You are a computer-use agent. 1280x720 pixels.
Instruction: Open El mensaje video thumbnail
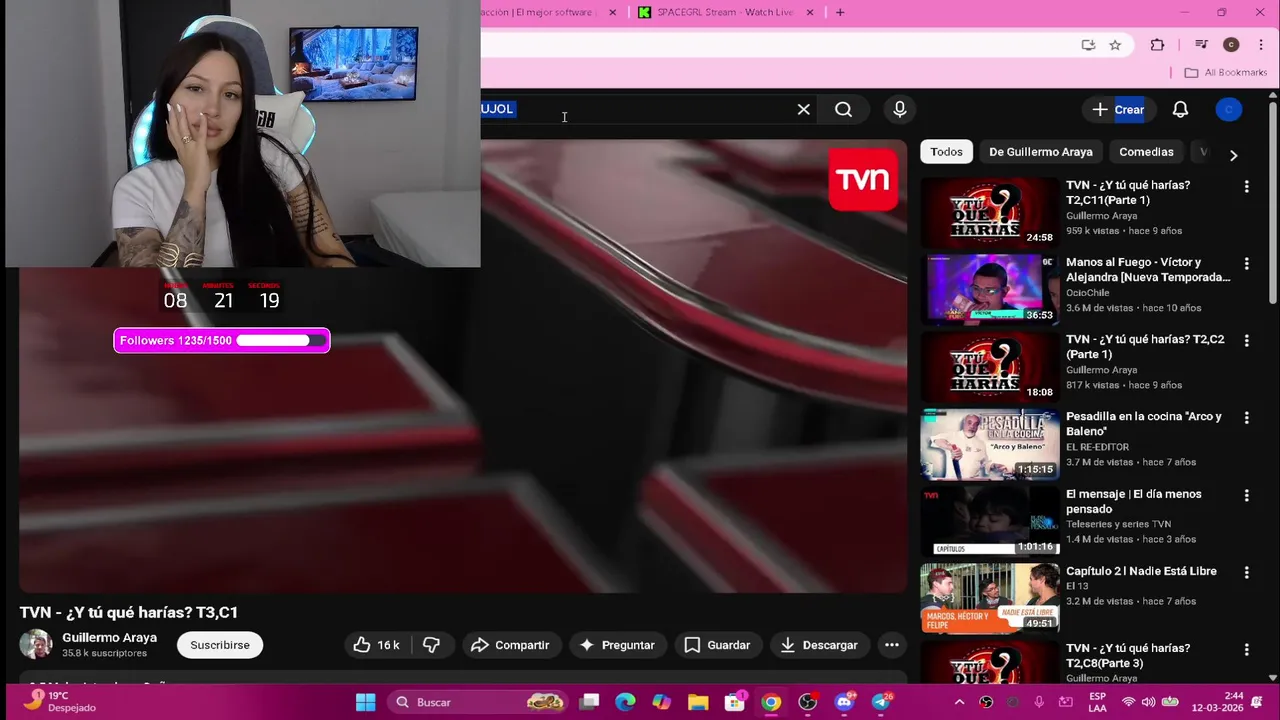point(989,521)
